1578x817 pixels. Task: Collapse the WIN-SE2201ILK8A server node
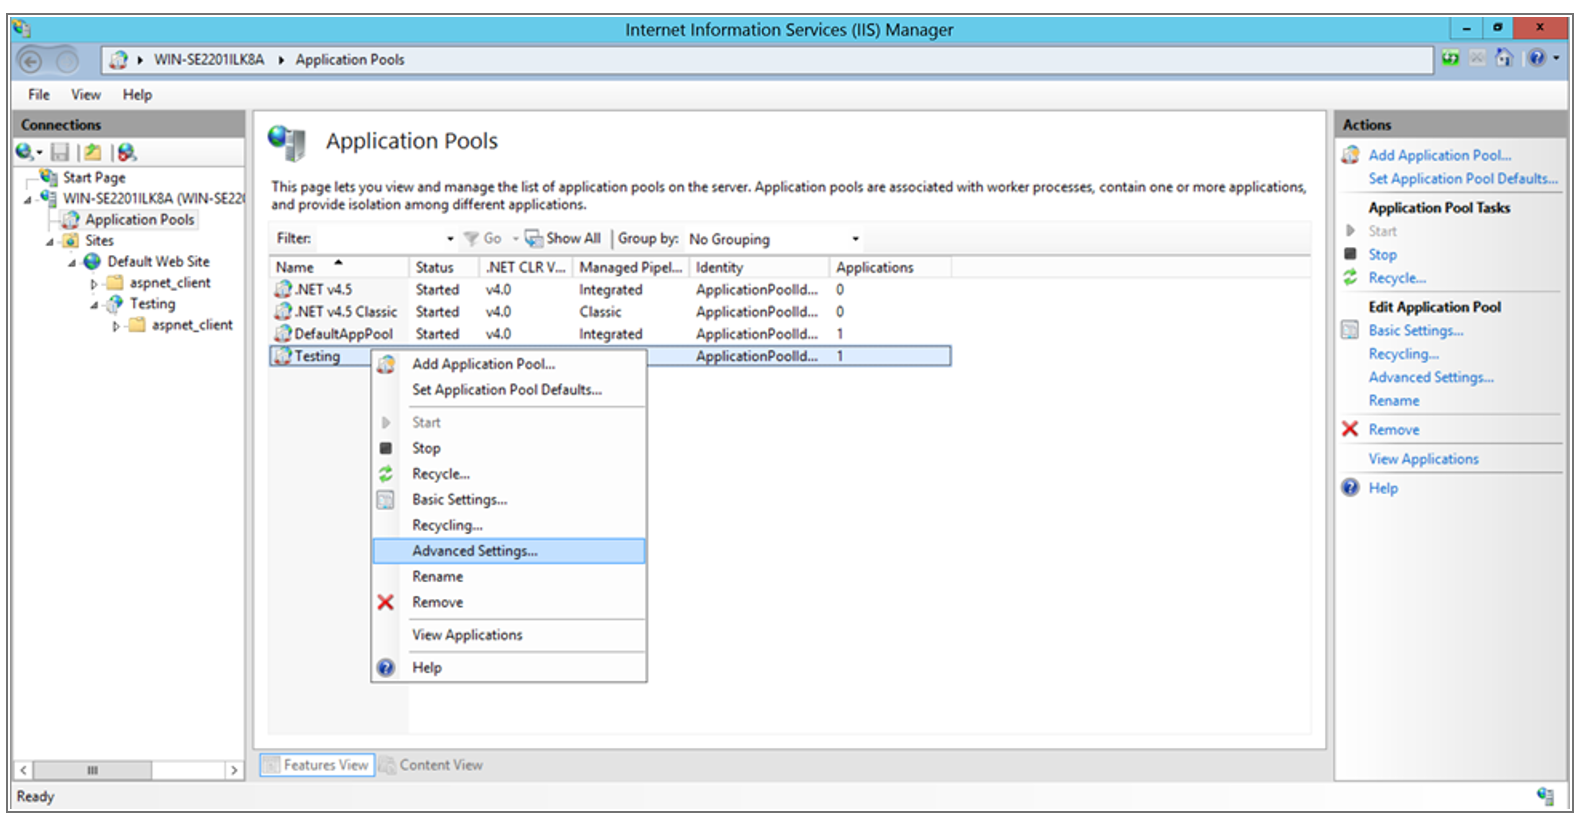(28, 199)
